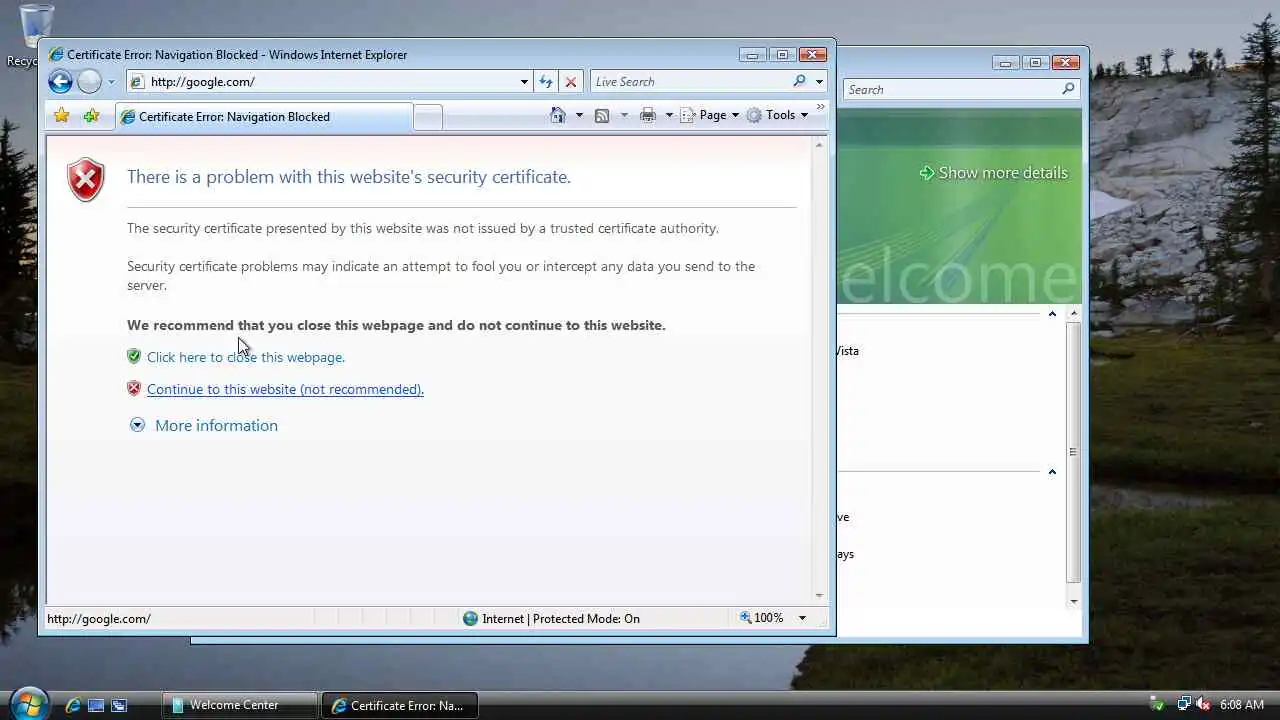The height and width of the screenshot is (720, 1280).
Task: Open the Tools menu
Action: pyautogui.click(x=777, y=115)
